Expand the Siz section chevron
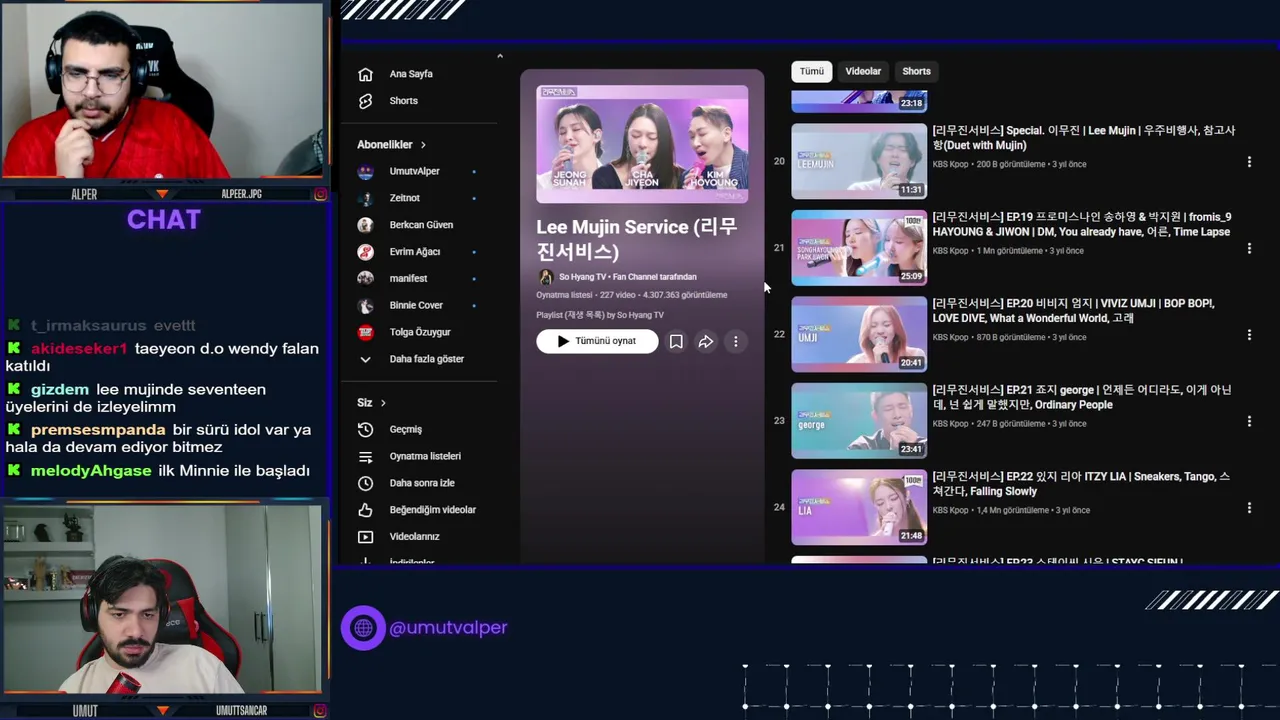Image resolution: width=1280 pixels, height=720 pixels. (383, 403)
